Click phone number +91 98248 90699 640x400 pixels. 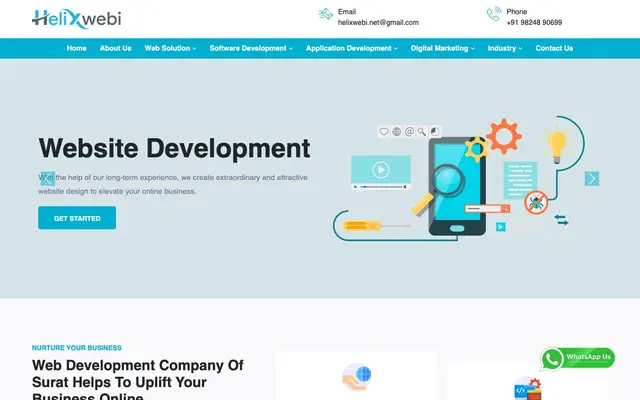534,22
